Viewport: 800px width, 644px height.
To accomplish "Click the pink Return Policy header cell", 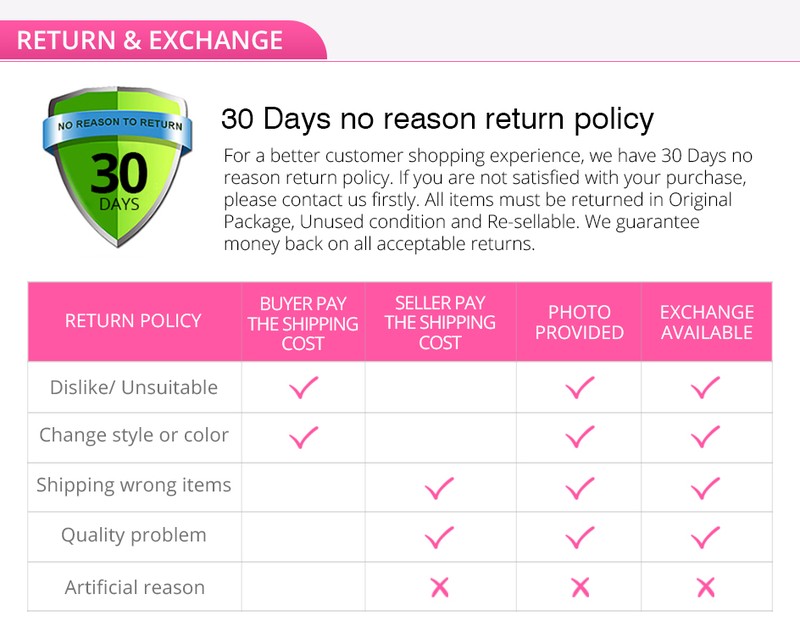I will (133, 321).
